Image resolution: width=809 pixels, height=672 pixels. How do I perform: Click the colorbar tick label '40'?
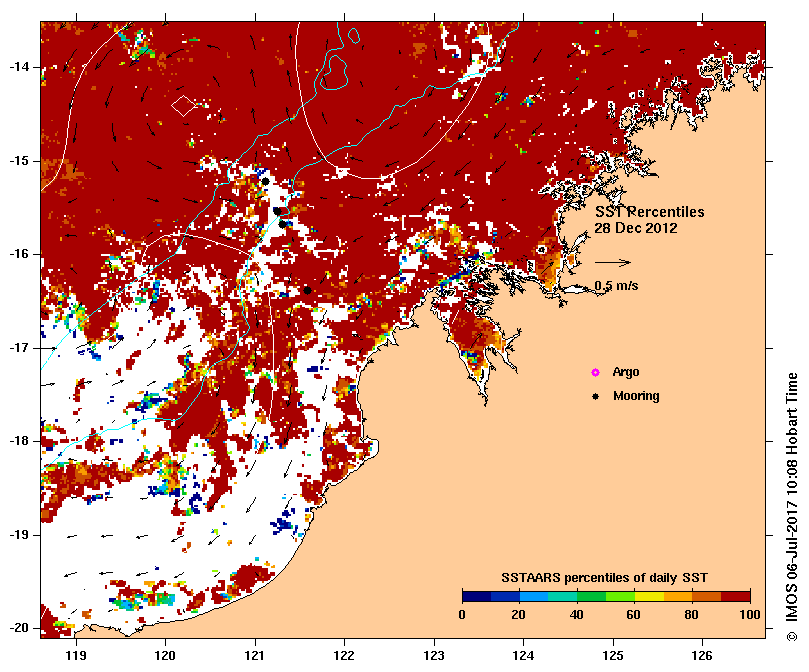pyautogui.click(x=576, y=615)
